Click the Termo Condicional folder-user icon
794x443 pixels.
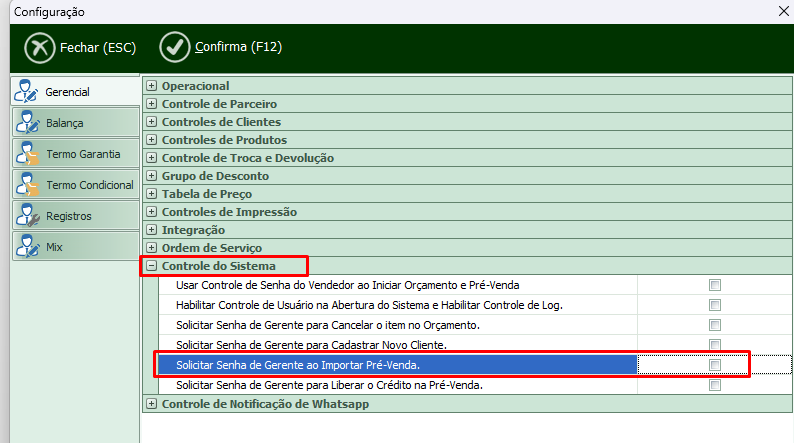point(27,185)
